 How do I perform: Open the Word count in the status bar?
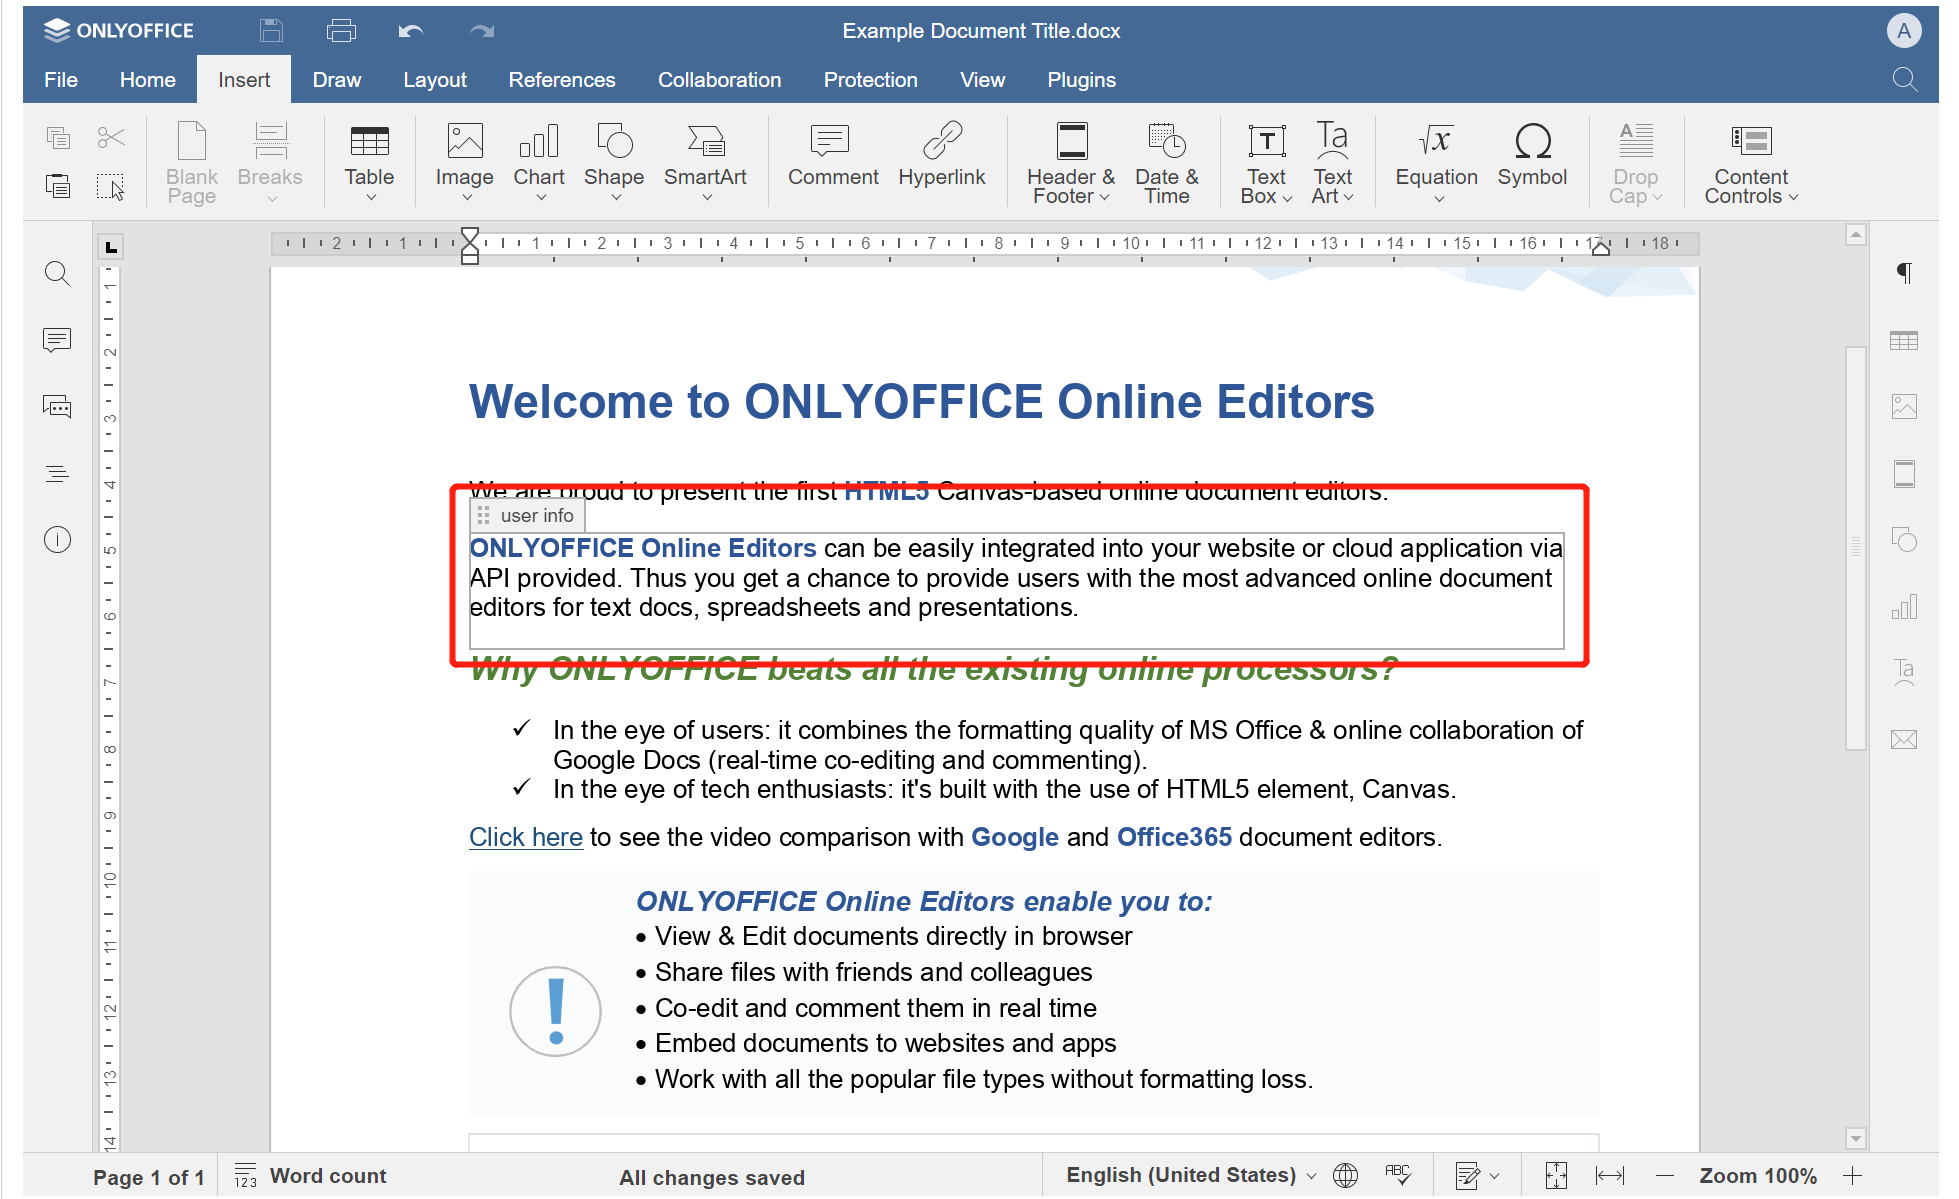pos(310,1176)
